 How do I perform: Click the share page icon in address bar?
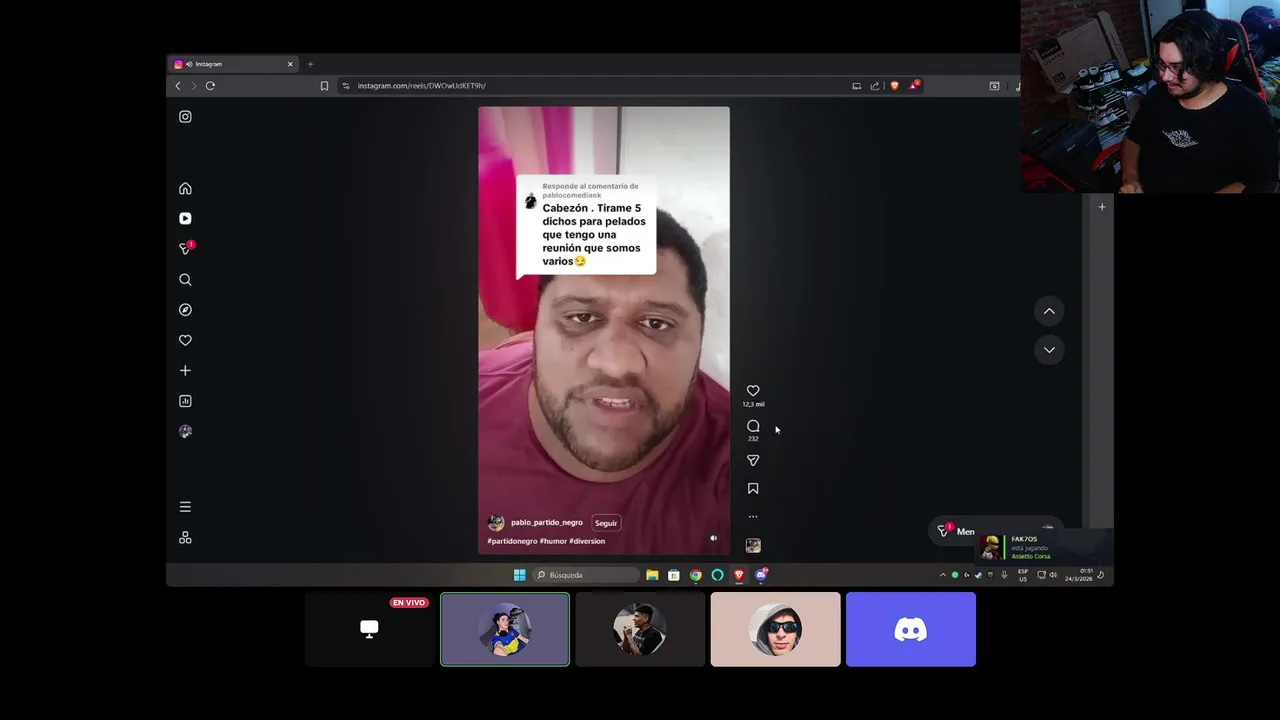(x=875, y=86)
